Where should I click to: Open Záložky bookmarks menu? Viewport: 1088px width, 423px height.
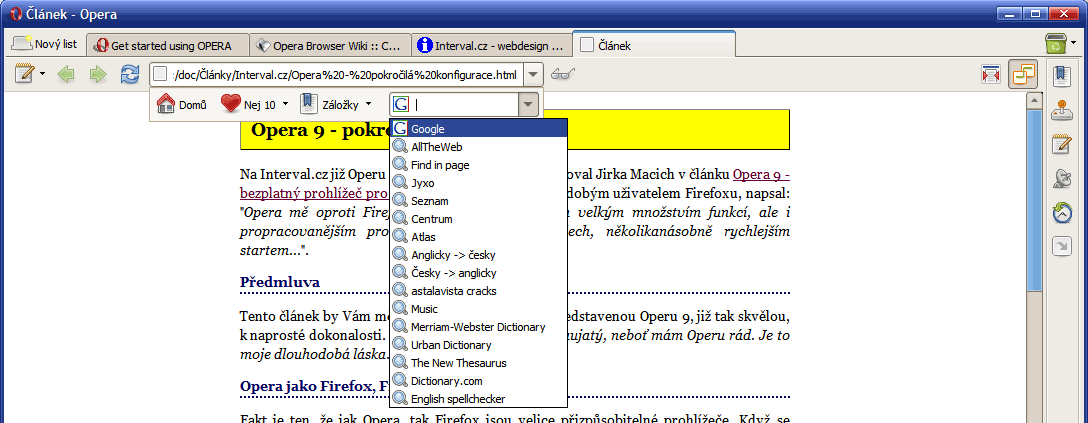336,105
